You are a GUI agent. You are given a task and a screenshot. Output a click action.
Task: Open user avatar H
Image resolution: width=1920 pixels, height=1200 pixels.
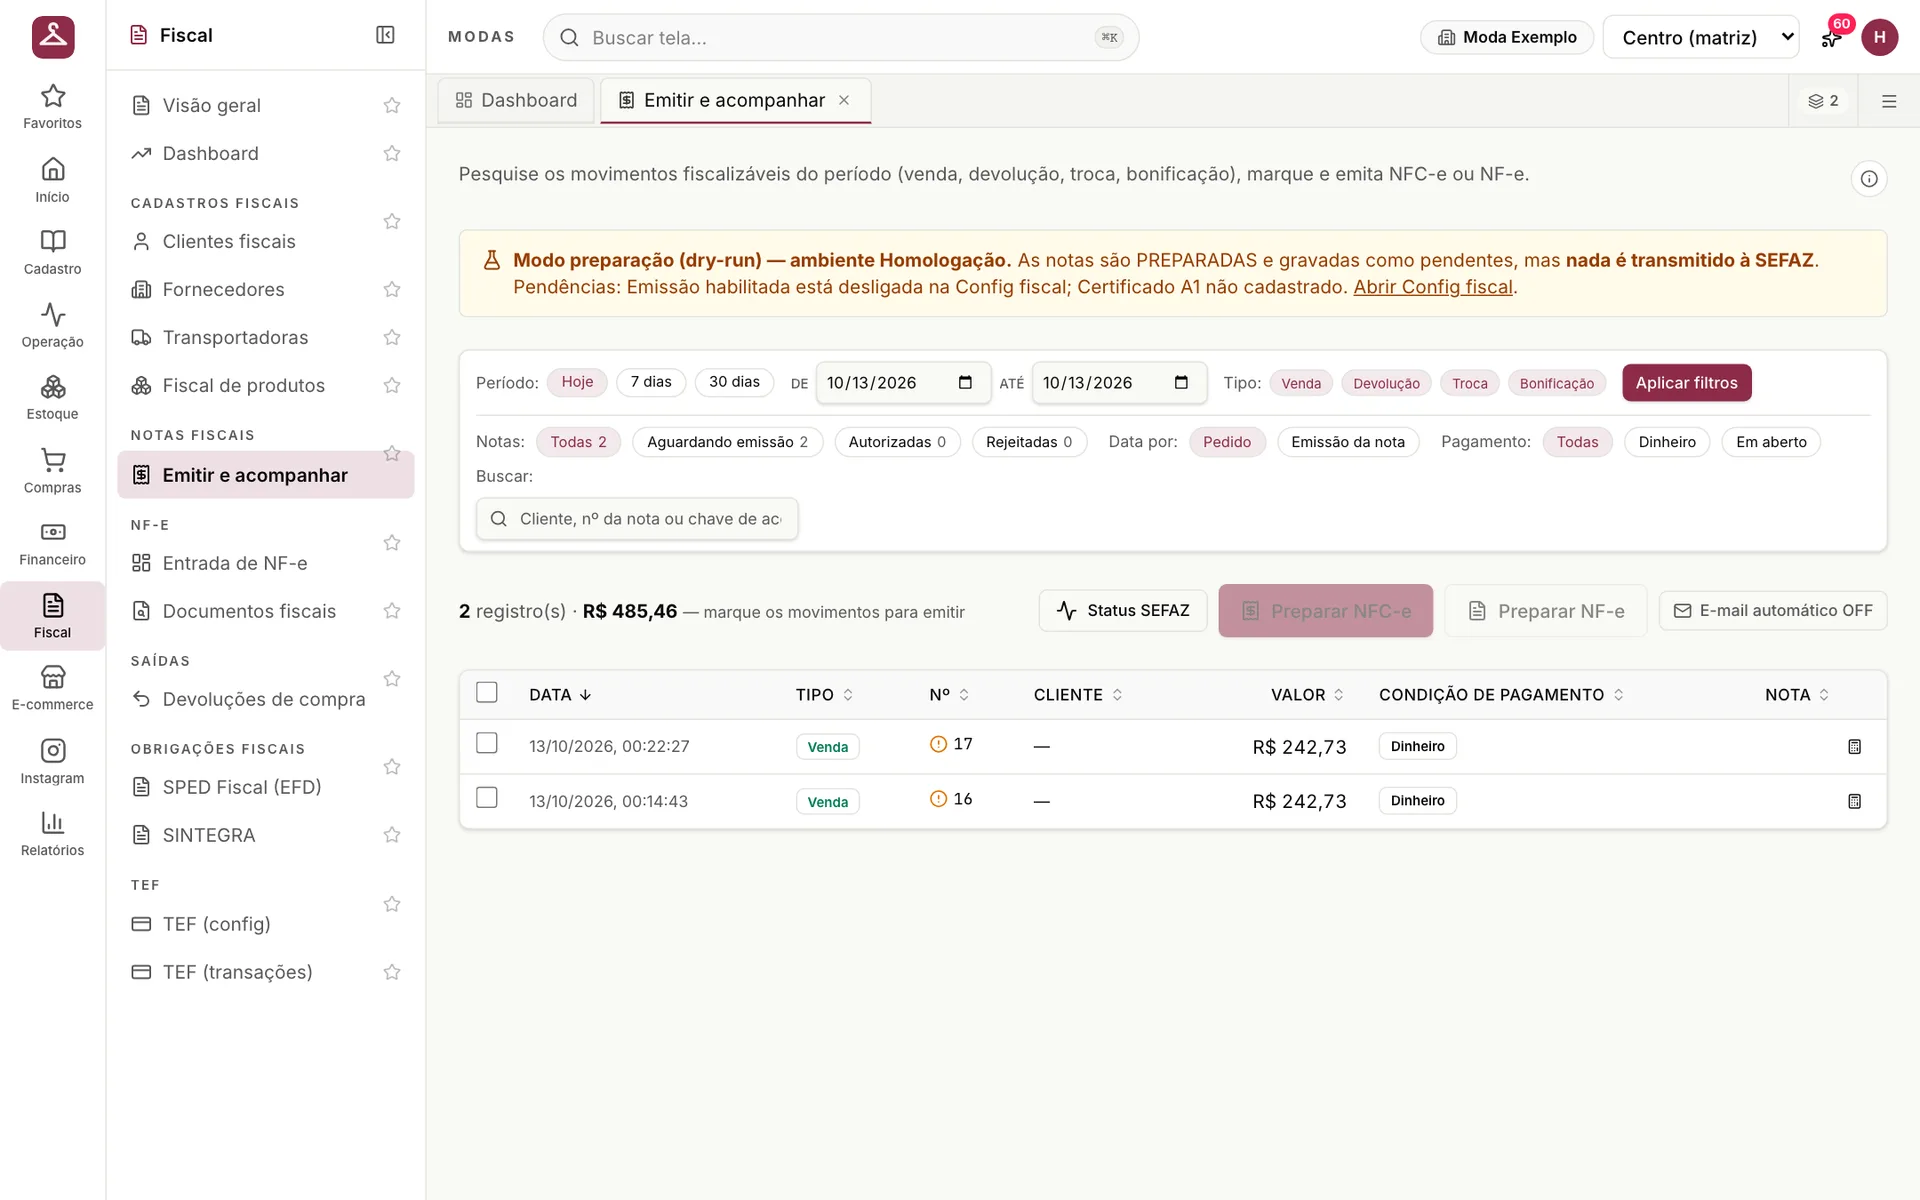pyautogui.click(x=1879, y=37)
